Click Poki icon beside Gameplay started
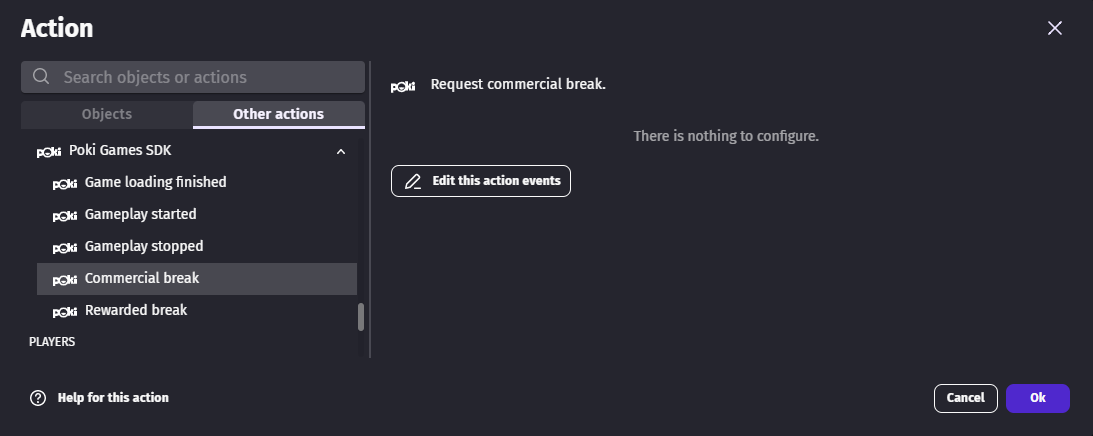Viewport: 1093px width, 436px height. coord(65,215)
